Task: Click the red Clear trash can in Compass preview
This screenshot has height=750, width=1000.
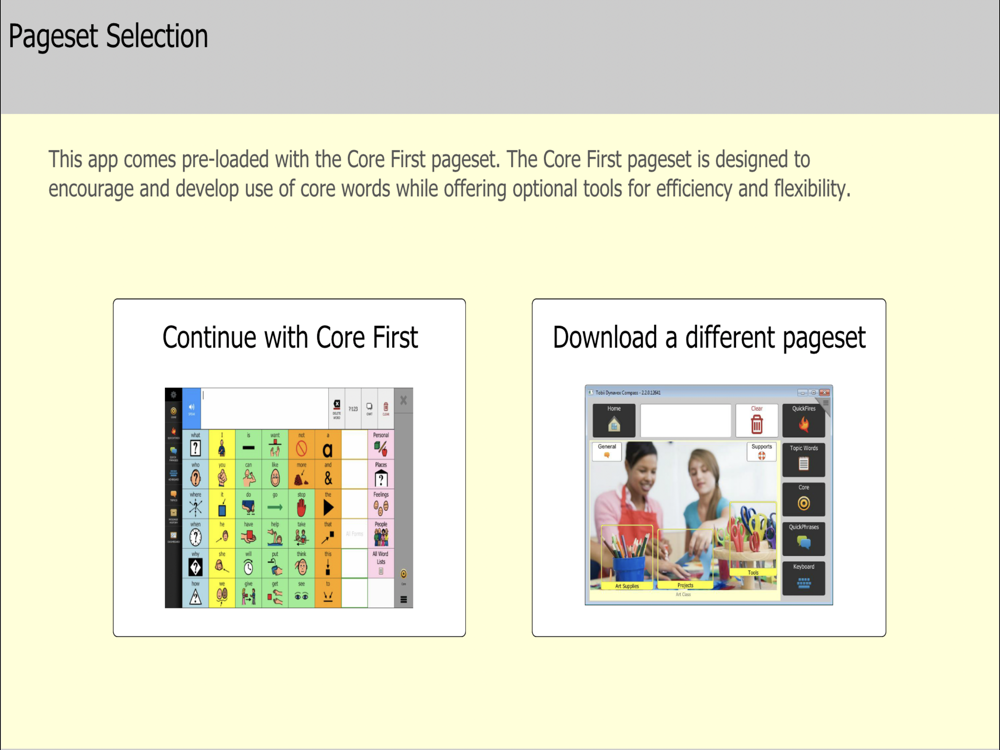Action: [756, 422]
